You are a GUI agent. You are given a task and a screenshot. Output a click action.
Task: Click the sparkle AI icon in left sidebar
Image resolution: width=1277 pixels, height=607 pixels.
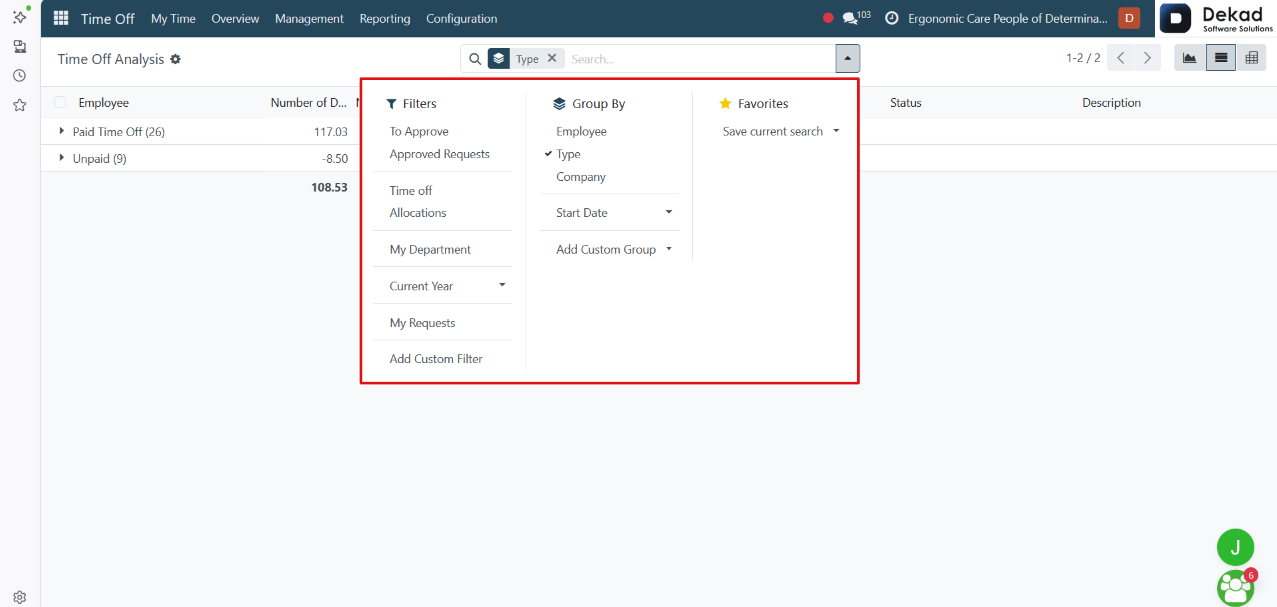coord(19,17)
